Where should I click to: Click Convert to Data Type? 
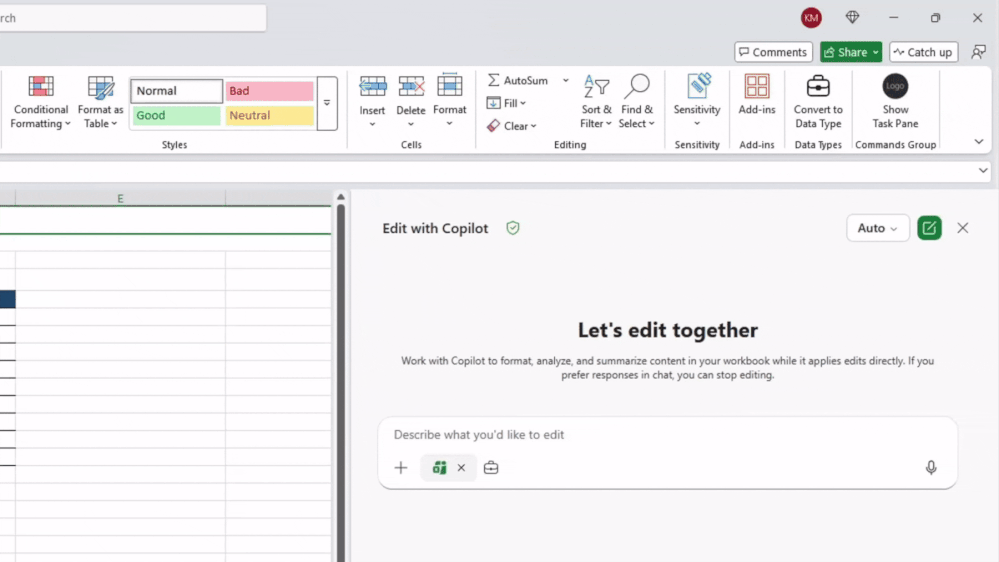818,102
